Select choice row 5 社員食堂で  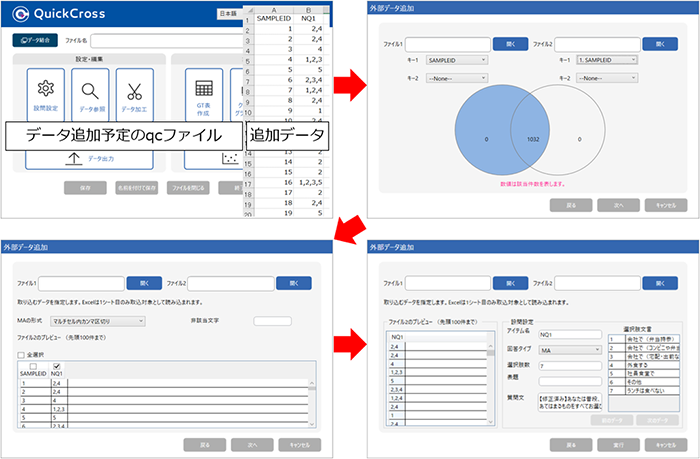[x=644, y=373]
